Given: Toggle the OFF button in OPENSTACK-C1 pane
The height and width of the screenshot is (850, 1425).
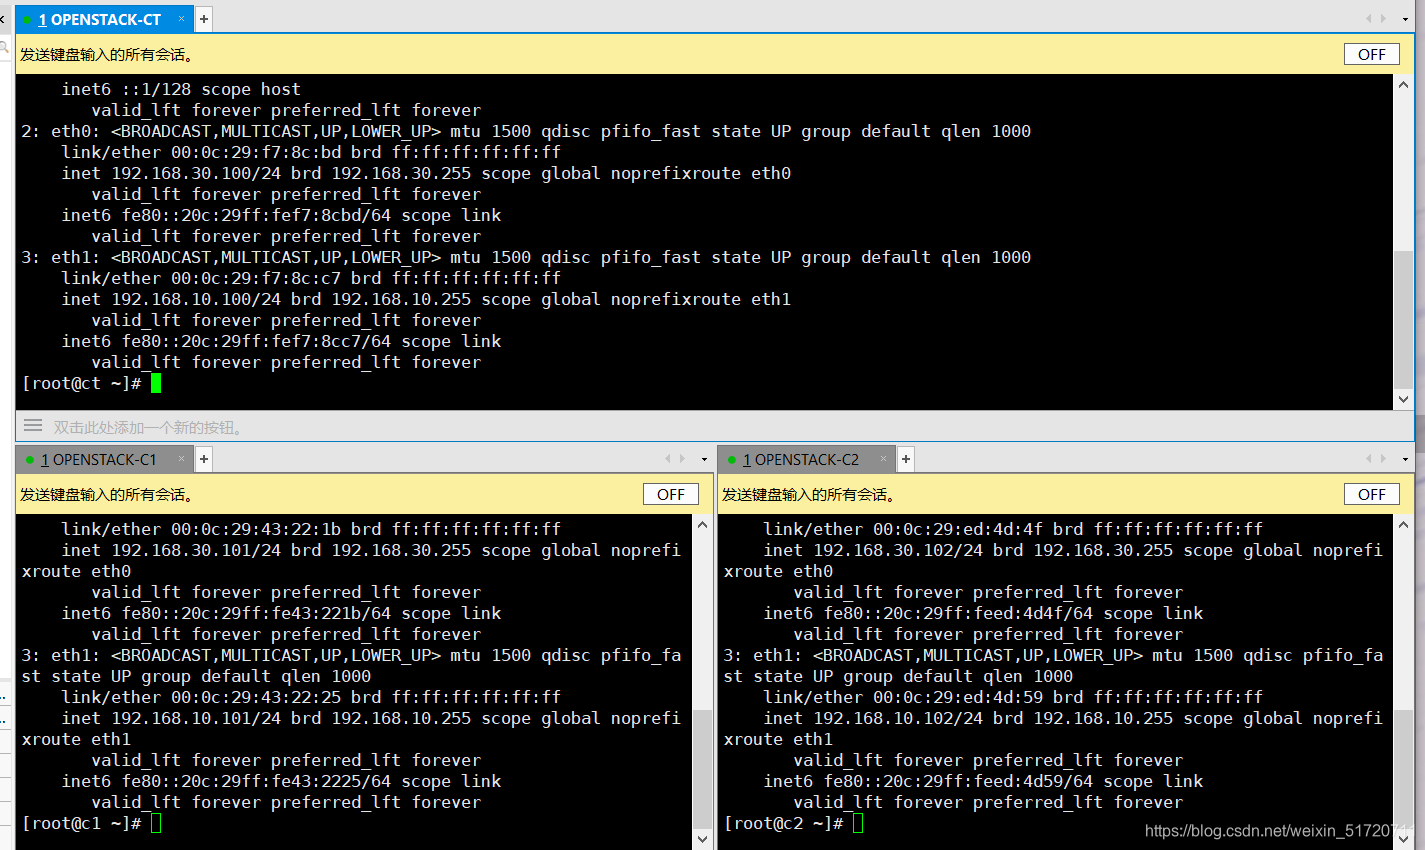Looking at the screenshot, I should point(670,495).
